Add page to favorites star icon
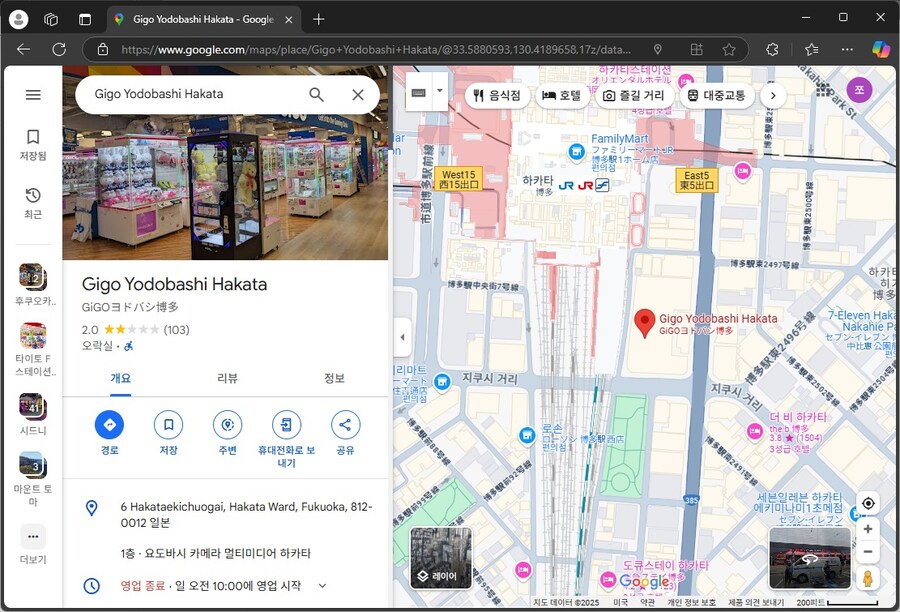 [x=729, y=49]
